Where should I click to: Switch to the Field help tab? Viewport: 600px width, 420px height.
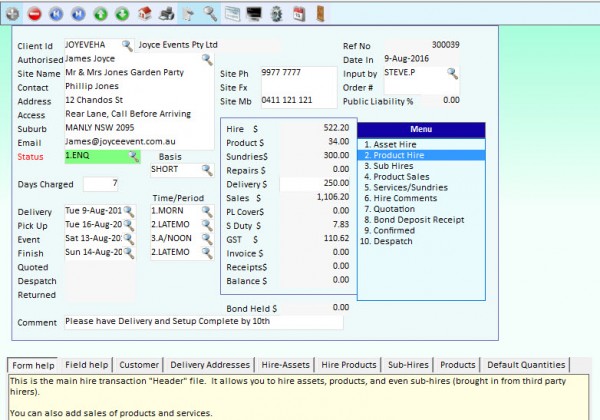[86, 365]
